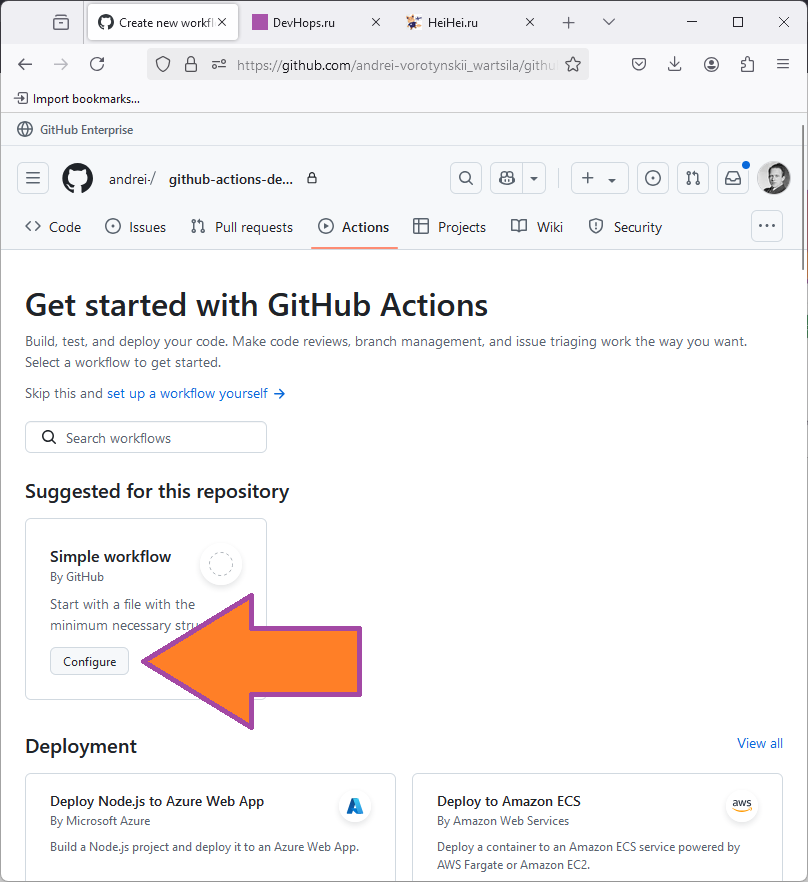Click the tracking protection shield icon

tap(163, 64)
